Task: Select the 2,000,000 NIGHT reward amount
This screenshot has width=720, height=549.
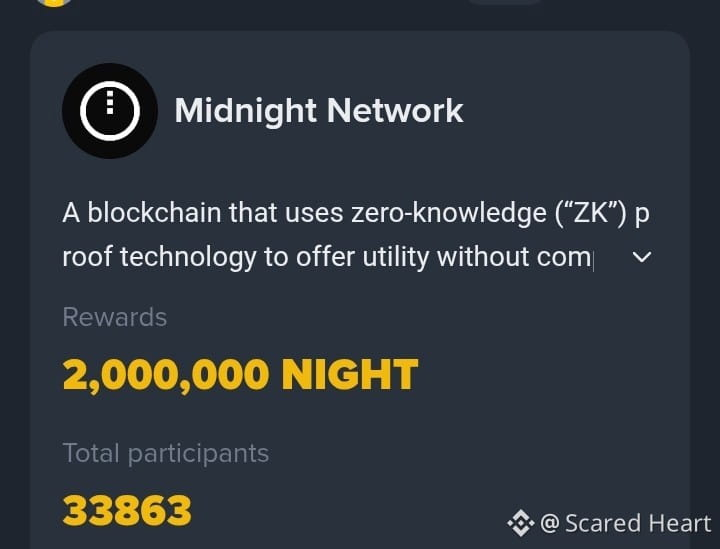Action: (241, 375)
